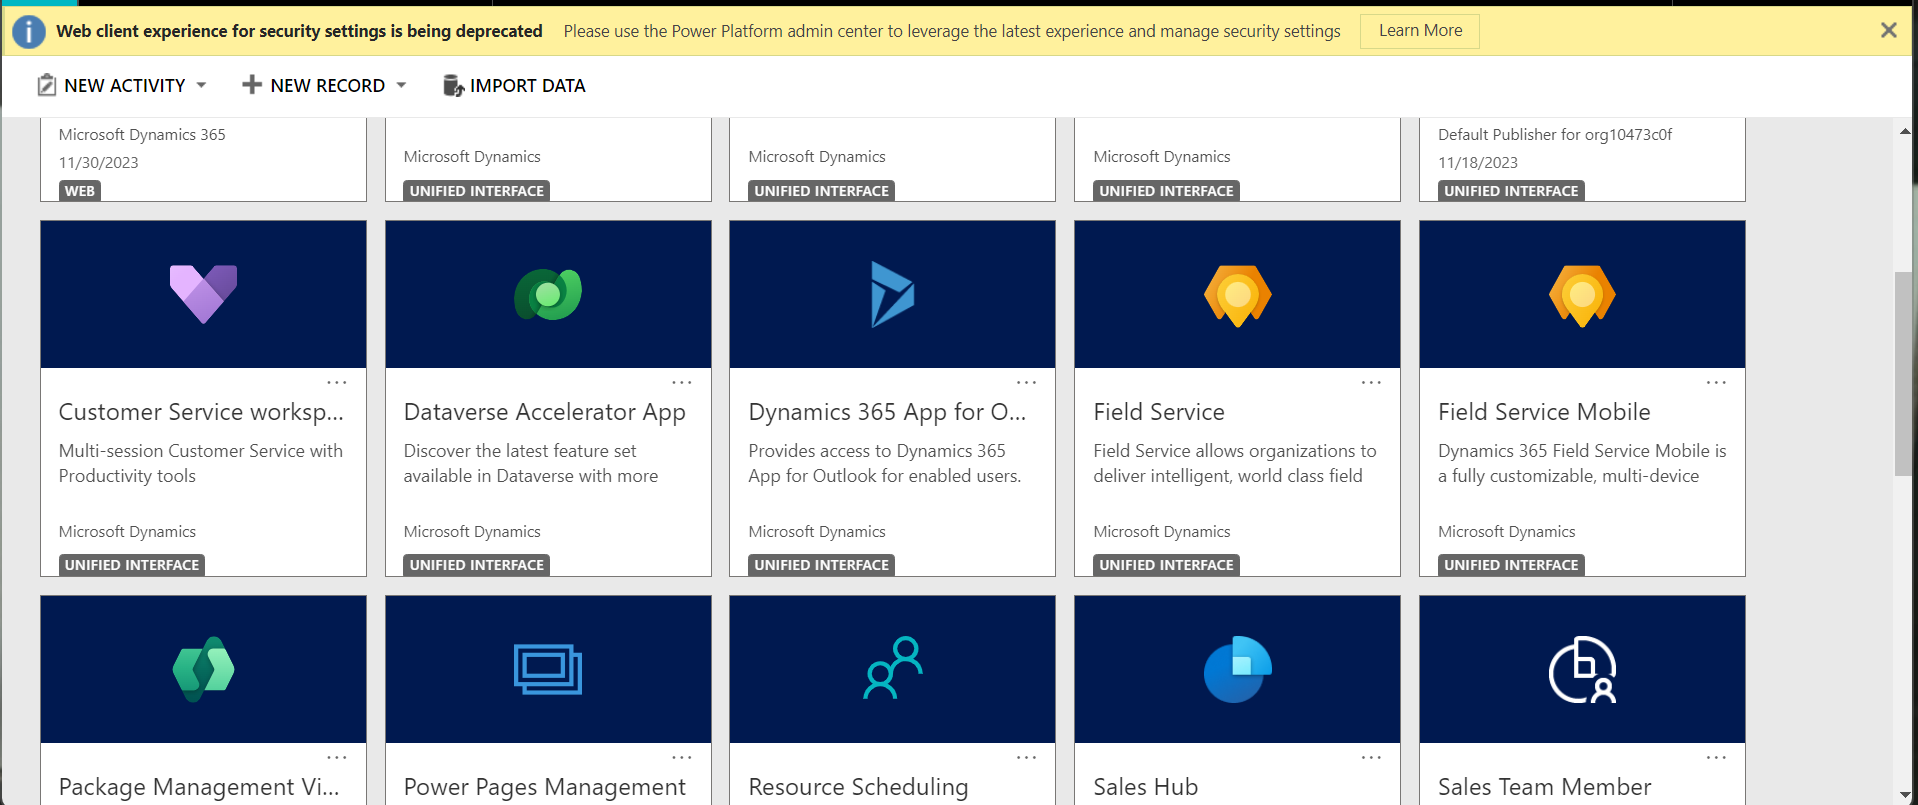Image resolution: width=1918 pixels, height=805 pixels.
Task: Open more options for Customer Service workspace
Action: (337, 382)
